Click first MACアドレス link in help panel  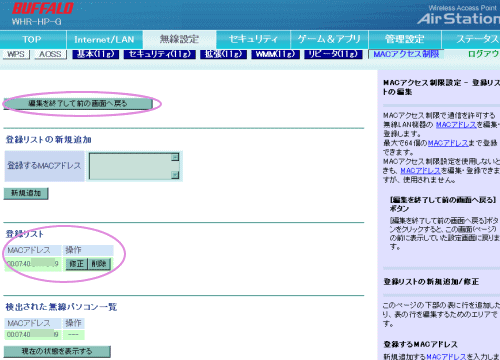click(x=456, y=125)
